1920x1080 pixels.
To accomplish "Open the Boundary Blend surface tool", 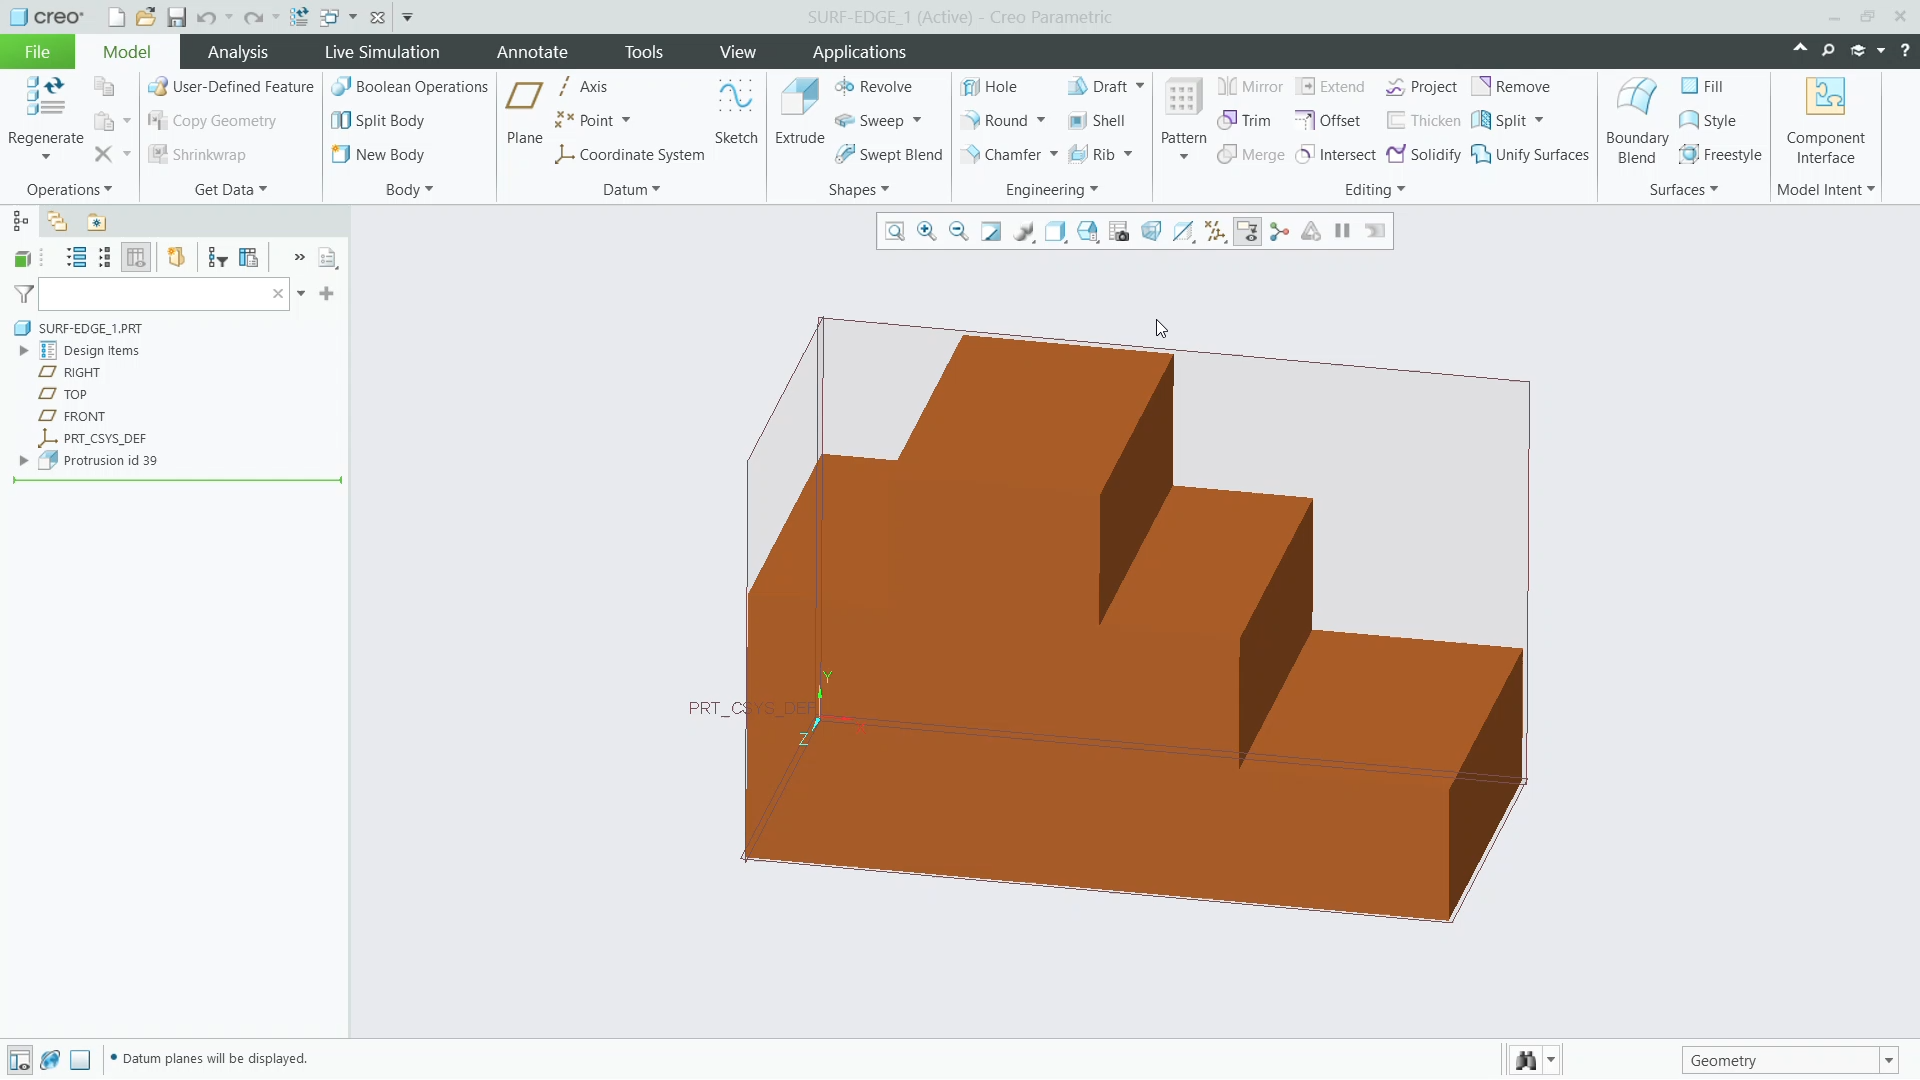I will (x=1637, y=121).
